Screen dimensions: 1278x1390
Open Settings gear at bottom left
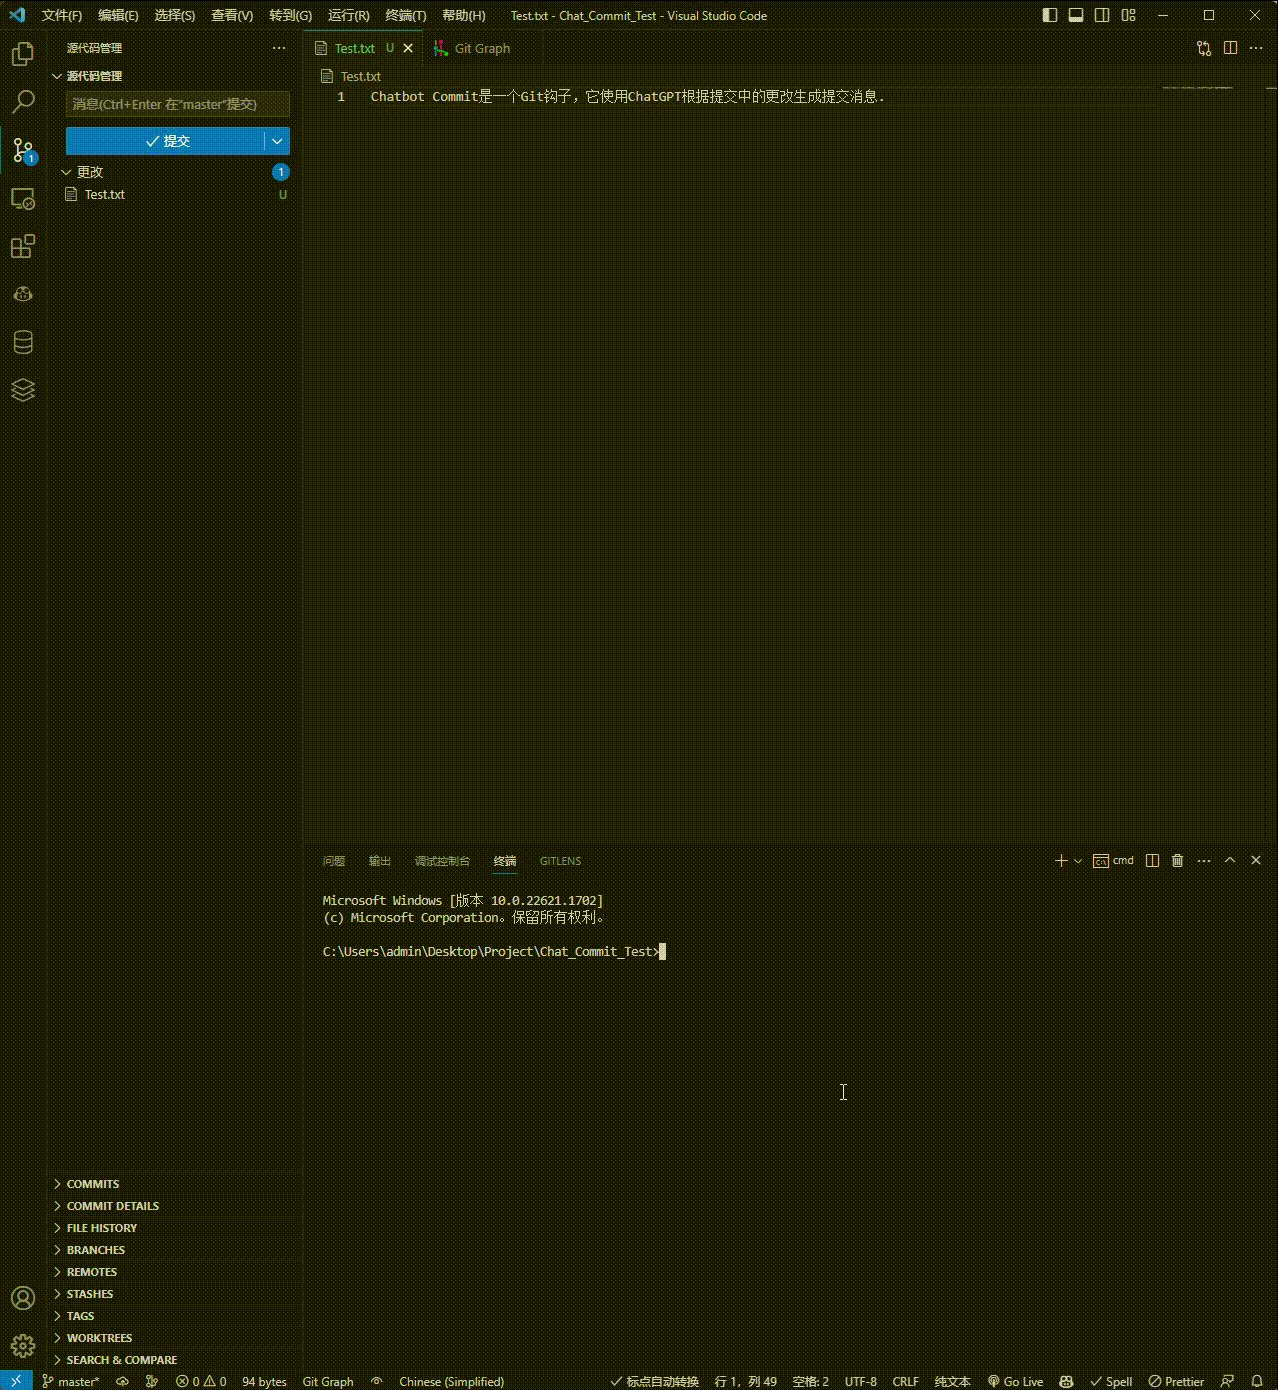click(22, 1345)
